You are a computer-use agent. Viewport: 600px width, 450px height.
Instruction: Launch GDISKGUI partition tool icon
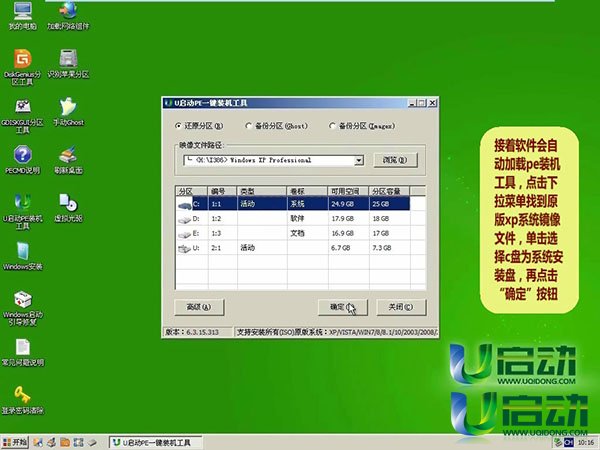[23, 116]
